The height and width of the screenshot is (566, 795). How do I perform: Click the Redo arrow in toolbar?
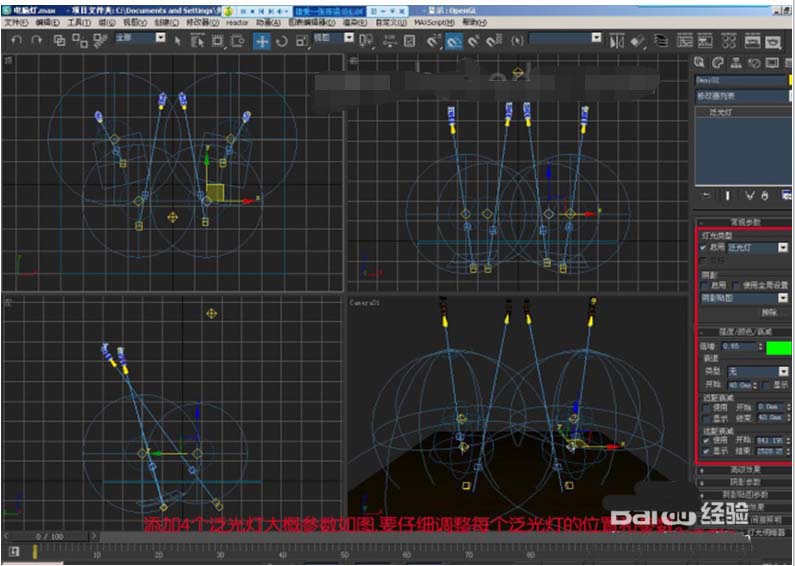[35, 41]
